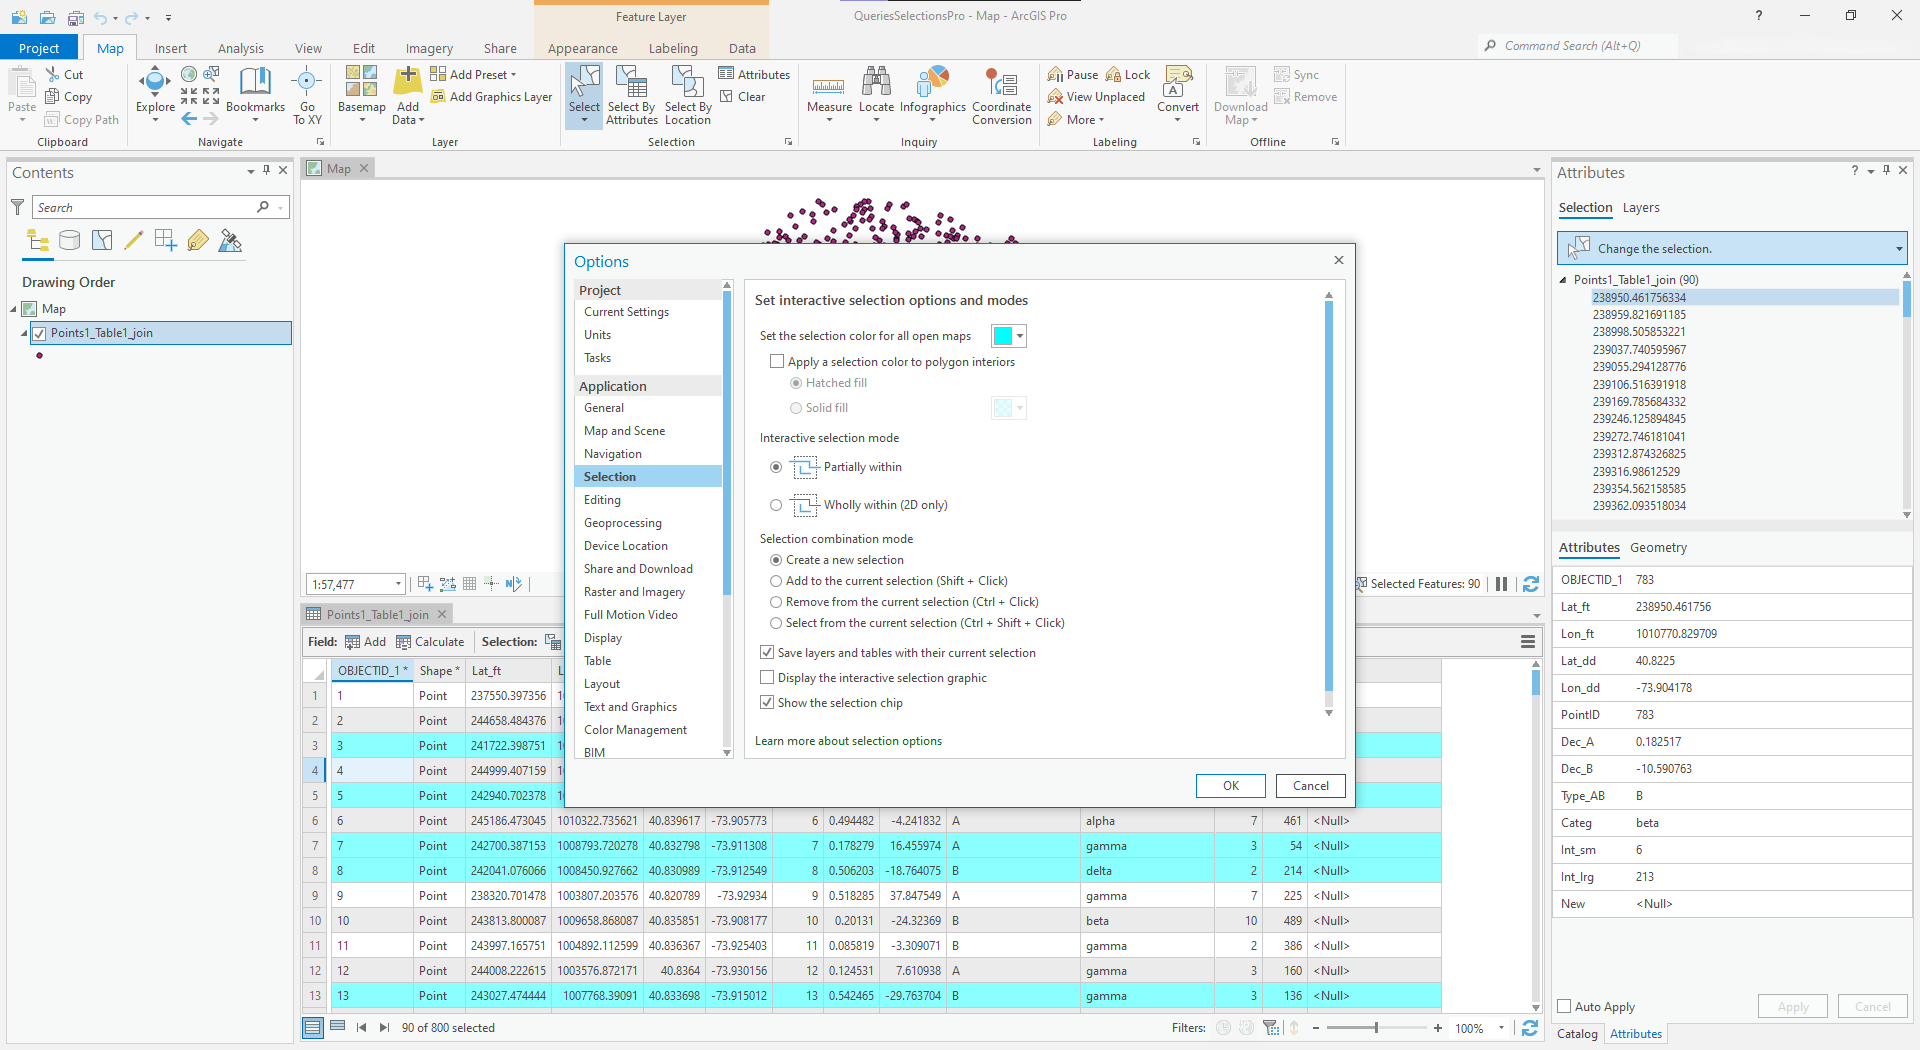Click OK in Options dialog
Image resolution: width=1920 pixels, height=1050 pixels.
click(x=1230, y=786)
